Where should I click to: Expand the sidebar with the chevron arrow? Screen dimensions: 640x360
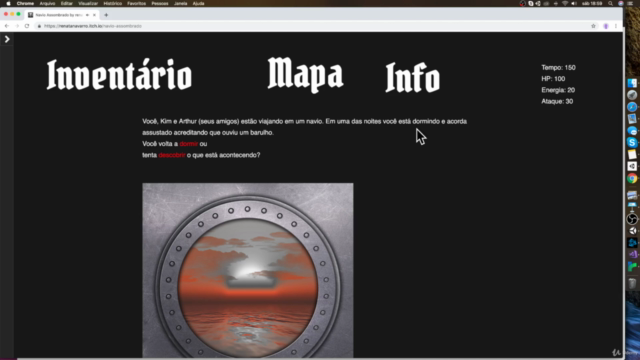7,39
